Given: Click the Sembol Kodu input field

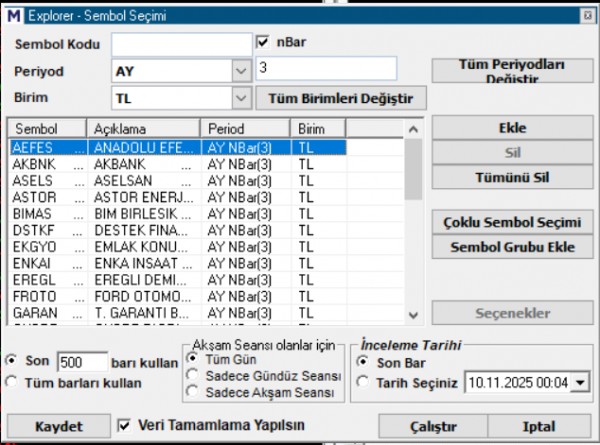Looking at the screenshot, I should (181, 44).
